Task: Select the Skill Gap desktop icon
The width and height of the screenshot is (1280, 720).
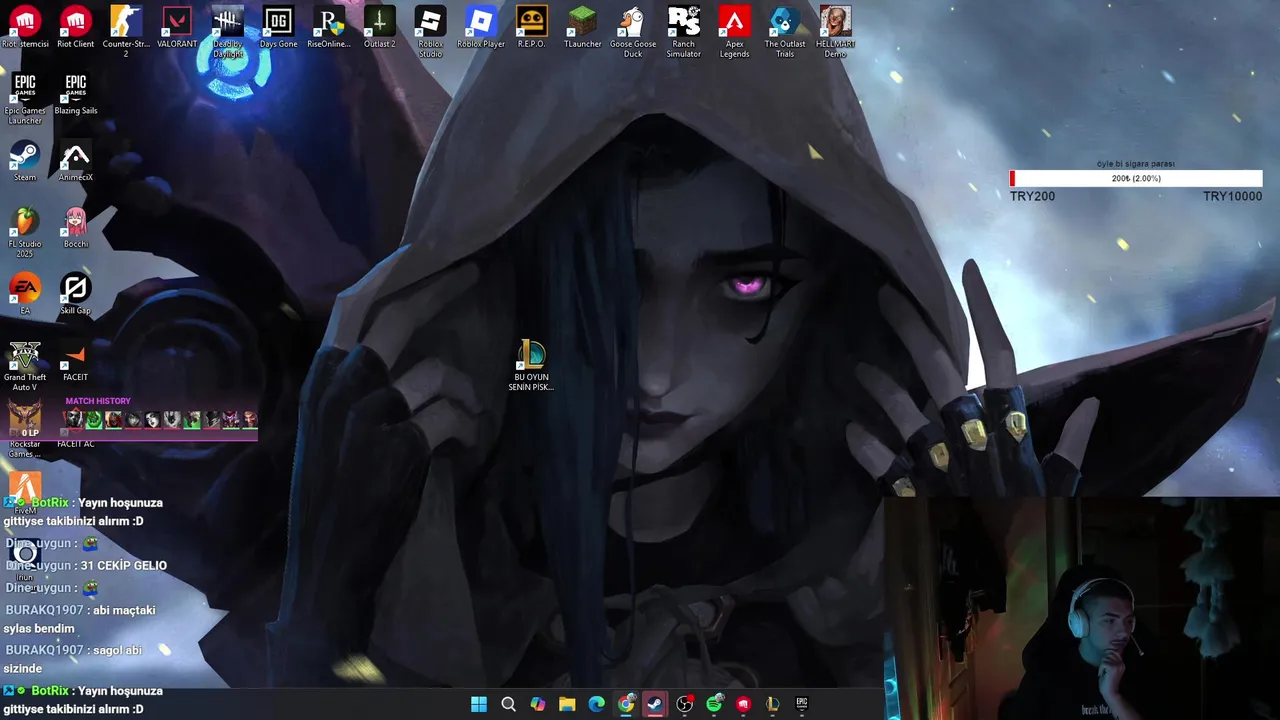Action: click(x=75, y=294)
